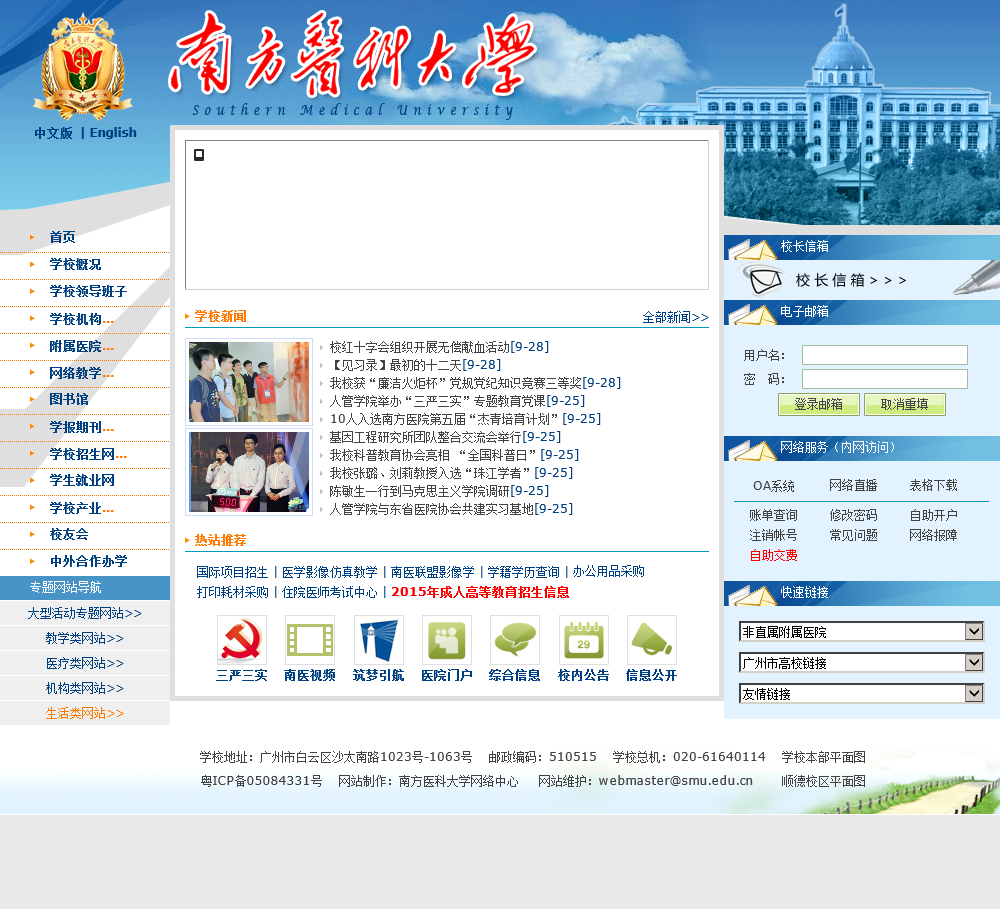Open 学生就业网 menu item

click(x=82, y=480)
